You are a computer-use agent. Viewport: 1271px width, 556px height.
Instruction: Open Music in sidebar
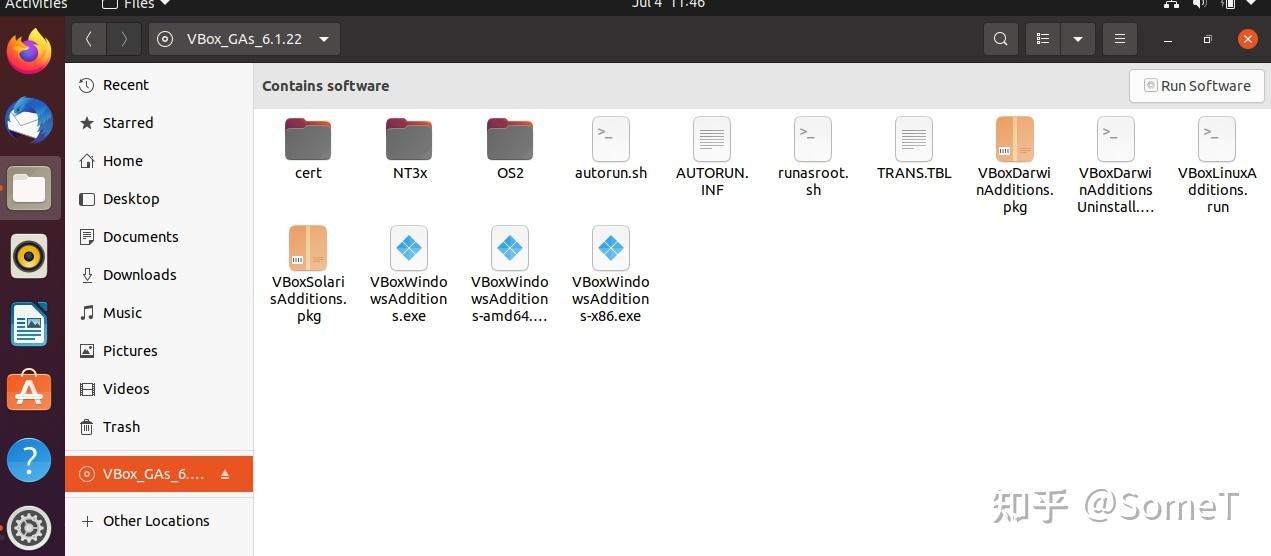click(159, 313)
